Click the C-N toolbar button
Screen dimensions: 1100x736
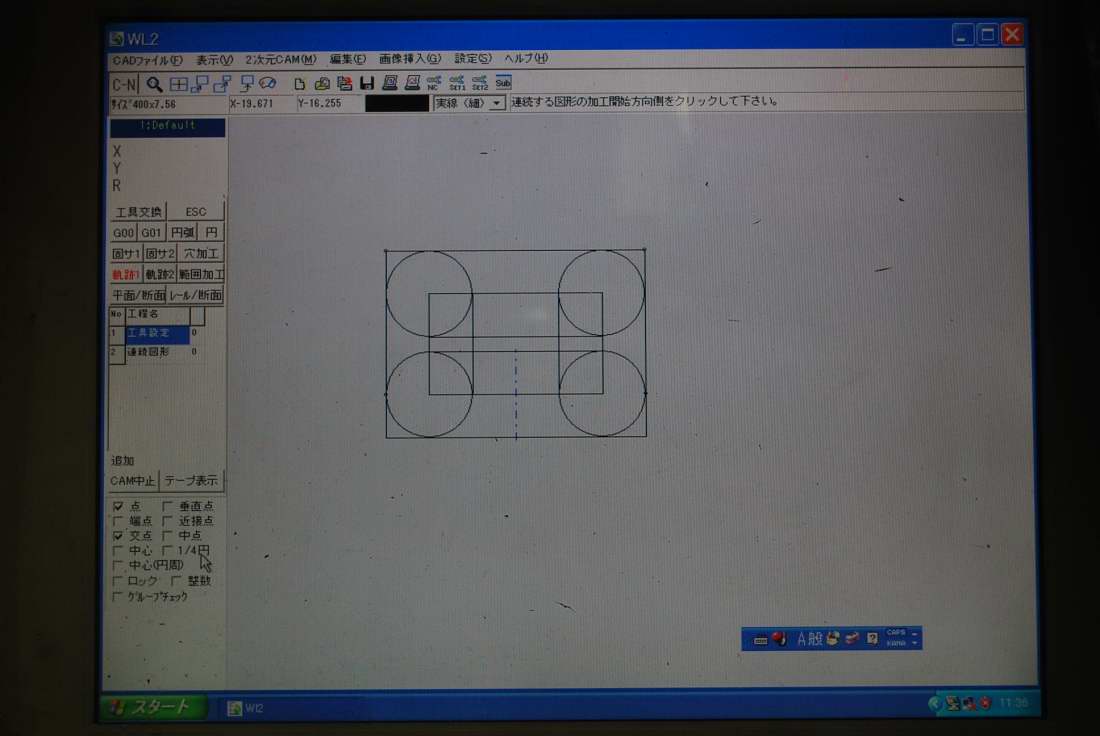[124, 85]
